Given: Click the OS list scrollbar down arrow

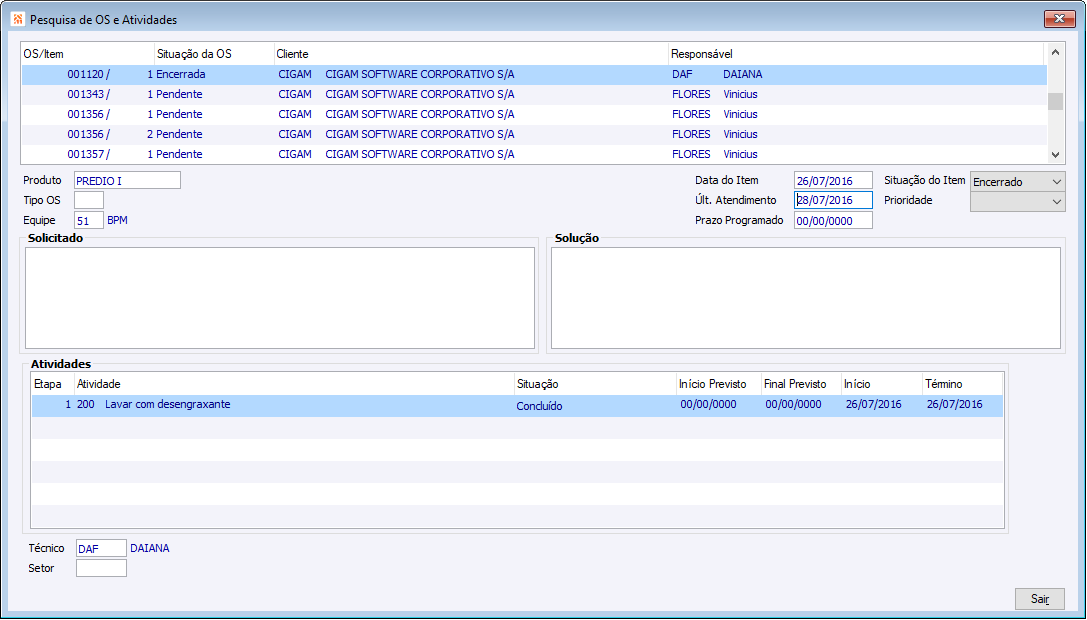Looking at the screenshot, I should pos(1054,155).
